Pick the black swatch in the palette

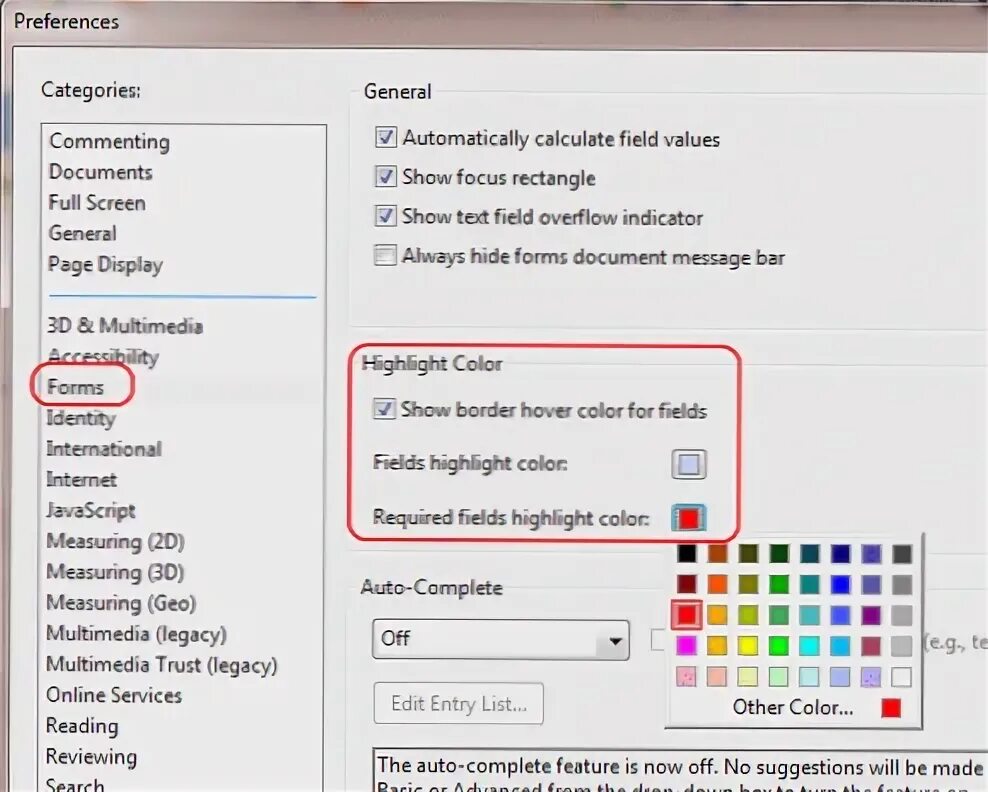pyautogui.click(x=687, y=553)
